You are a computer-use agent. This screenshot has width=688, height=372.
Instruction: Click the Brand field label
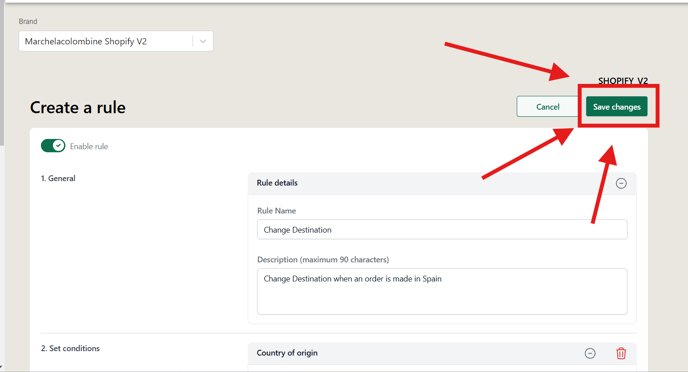[x=28, y=21]
